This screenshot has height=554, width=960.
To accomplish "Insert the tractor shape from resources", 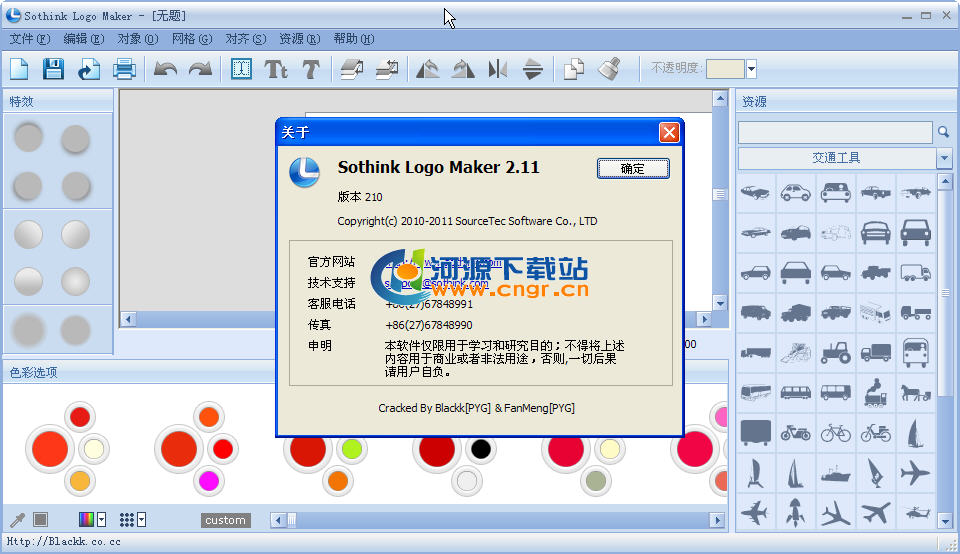I will tap(836, 353).
